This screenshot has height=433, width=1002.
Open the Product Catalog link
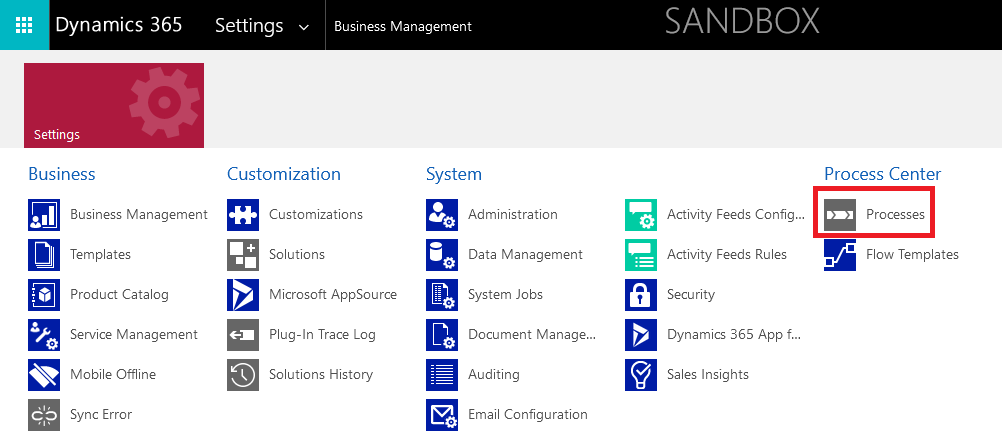pos(119,294)
